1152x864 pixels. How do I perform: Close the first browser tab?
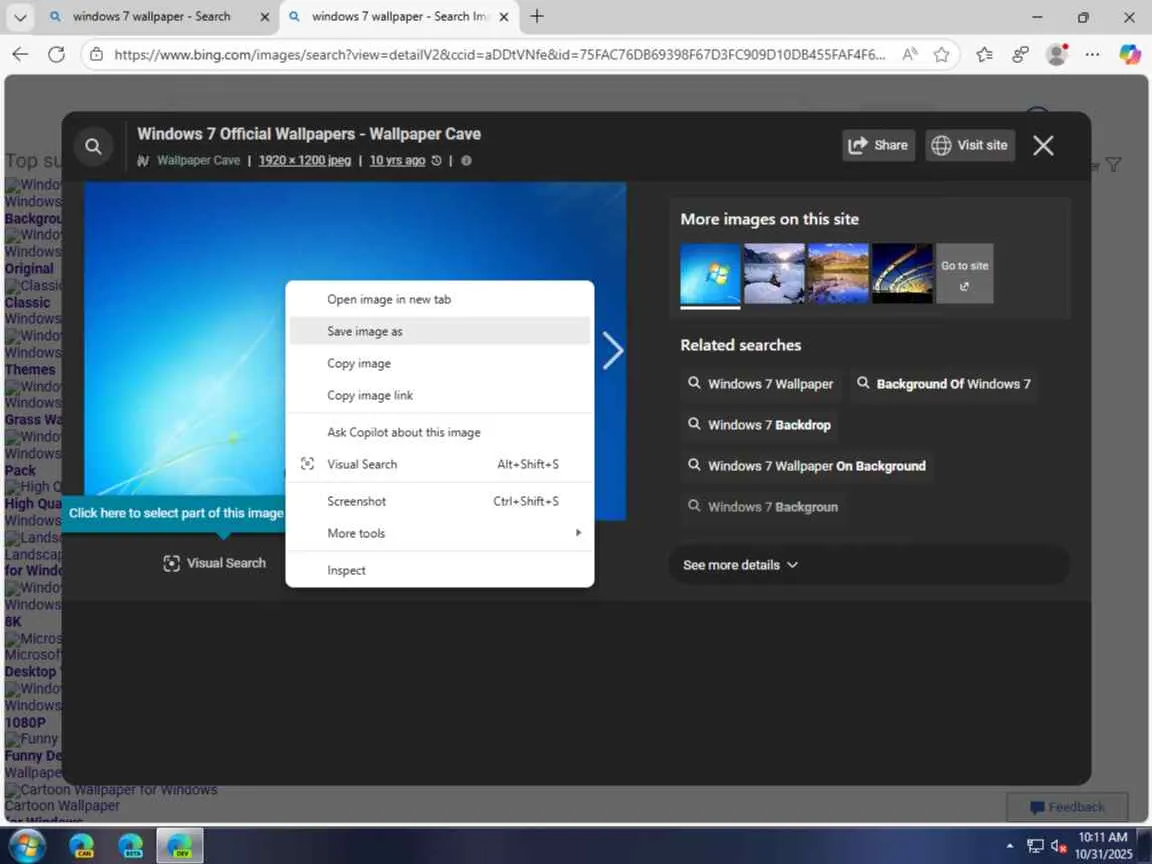coord(265,17)
